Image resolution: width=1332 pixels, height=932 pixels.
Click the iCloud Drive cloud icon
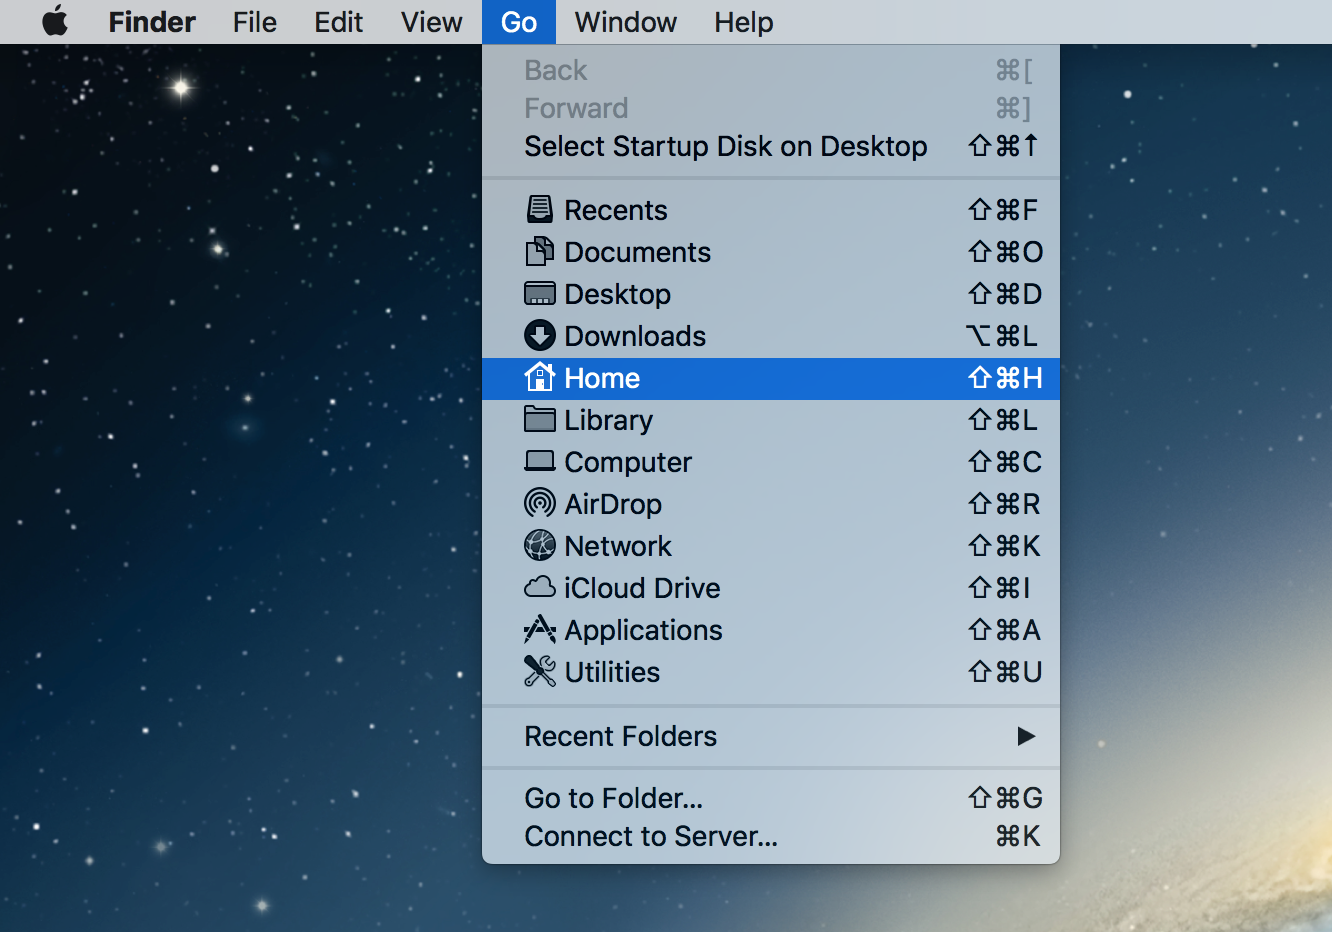click(540, 588)
